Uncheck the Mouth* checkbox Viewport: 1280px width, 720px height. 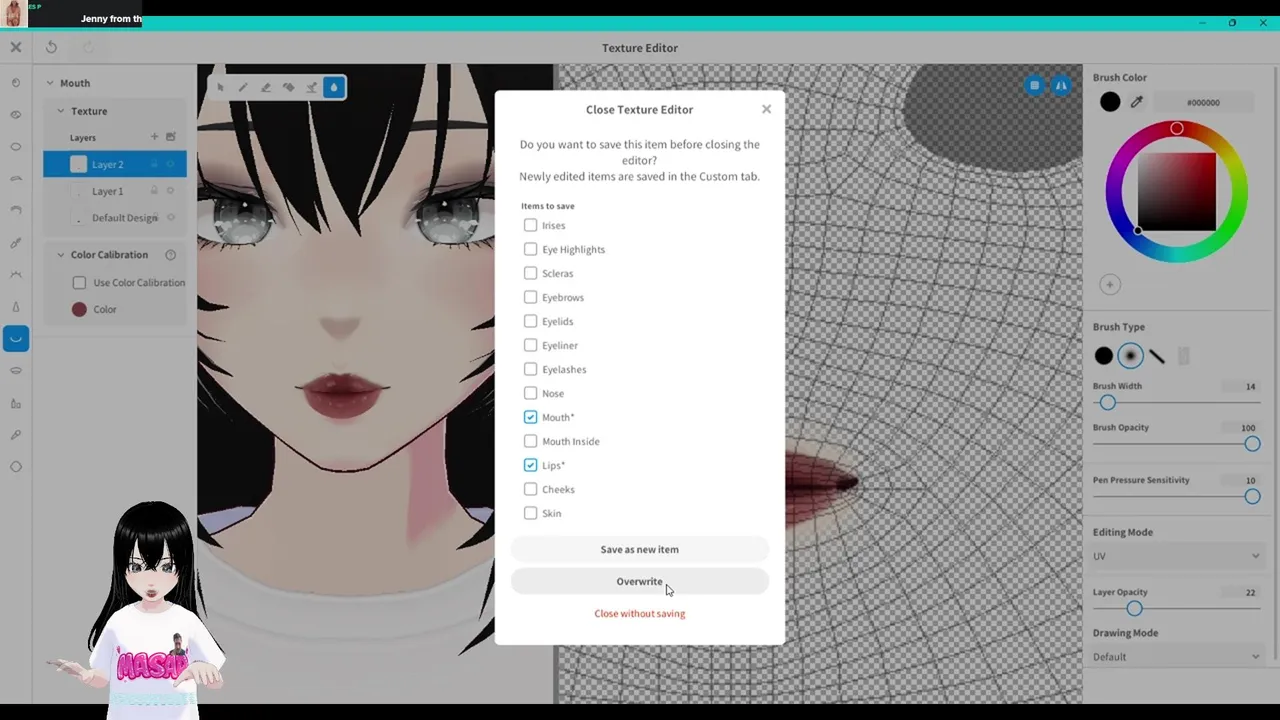(530, 417)
